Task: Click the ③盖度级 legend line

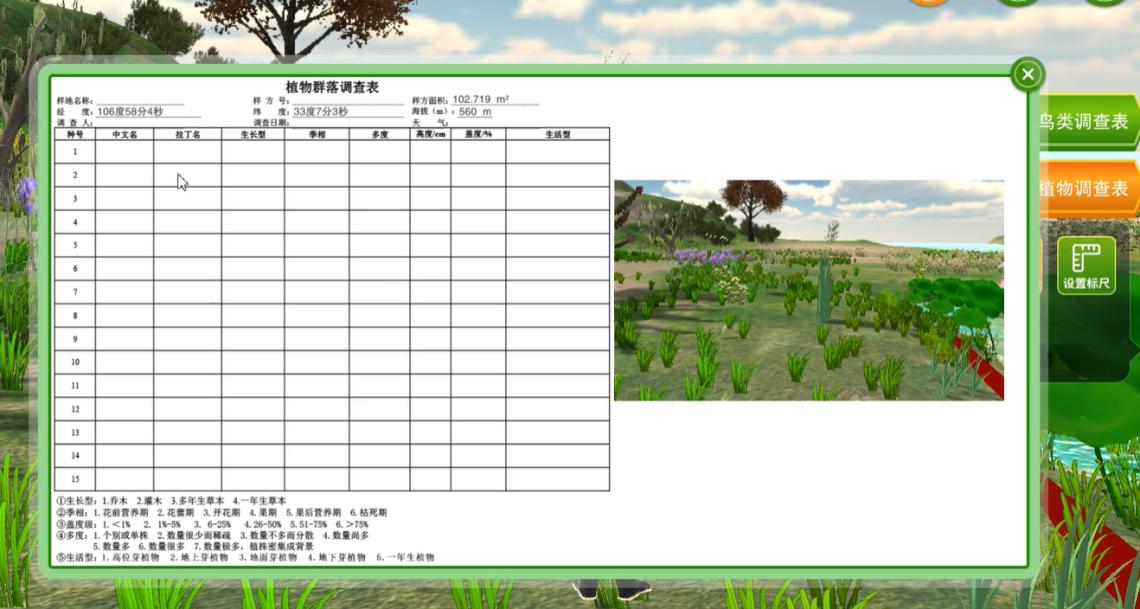Action: (x=212, y=524)
